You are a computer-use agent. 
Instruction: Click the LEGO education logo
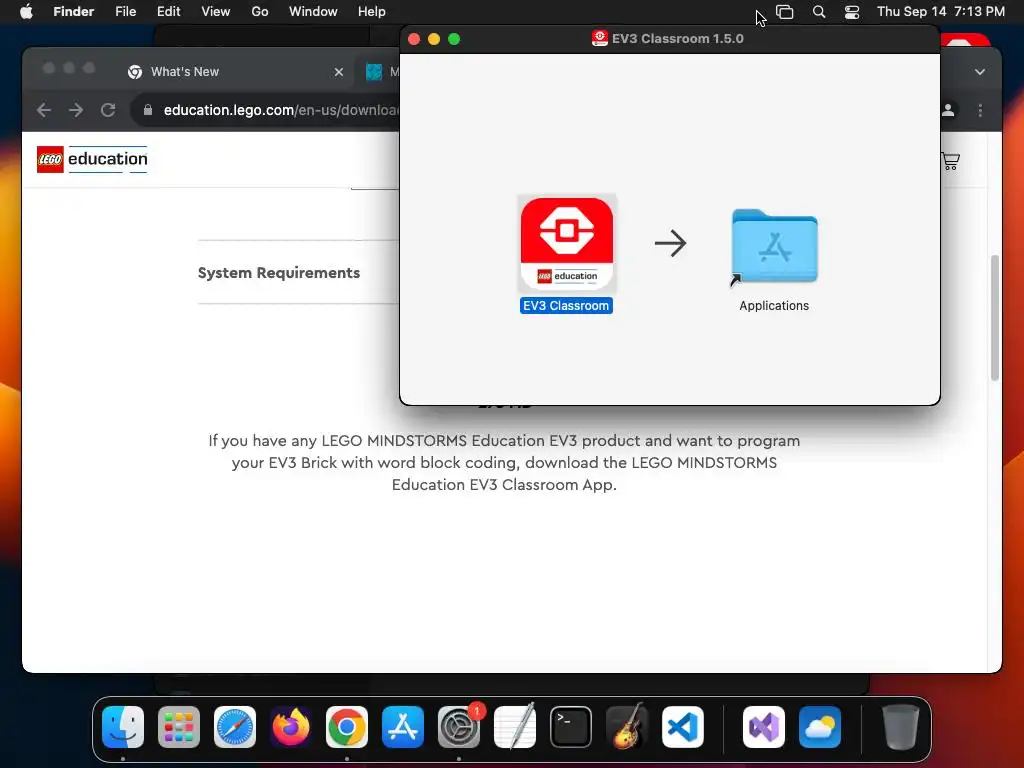click(92, 159)
